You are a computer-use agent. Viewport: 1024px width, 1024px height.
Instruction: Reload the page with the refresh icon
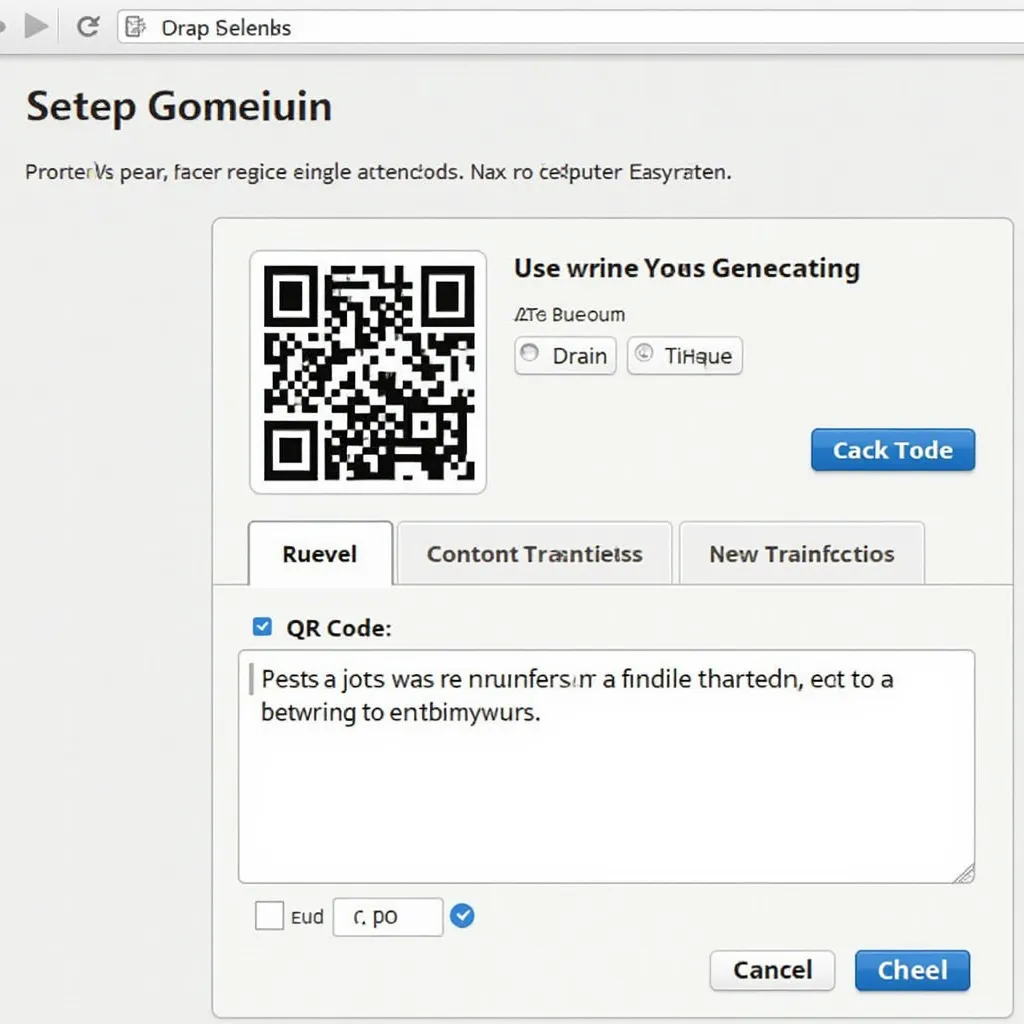(88, 27)
